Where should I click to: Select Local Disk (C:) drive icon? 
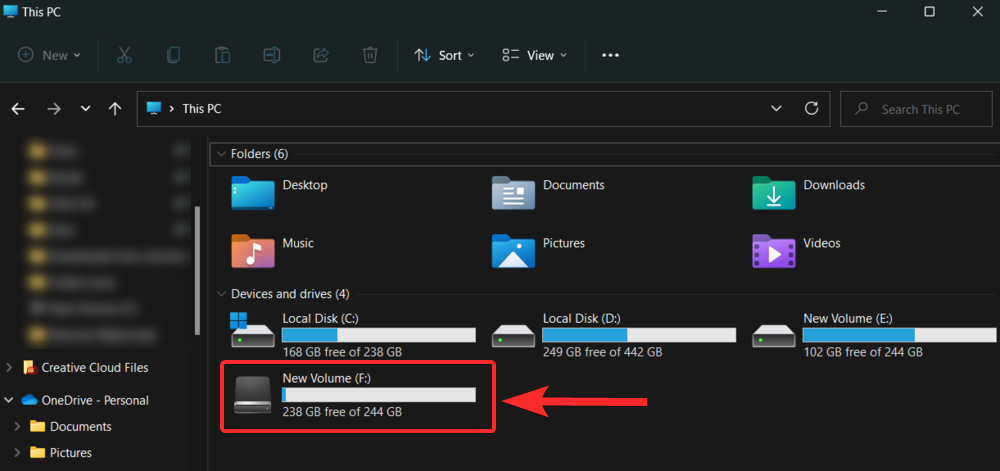pyautogui.click(x=253, y=331)
